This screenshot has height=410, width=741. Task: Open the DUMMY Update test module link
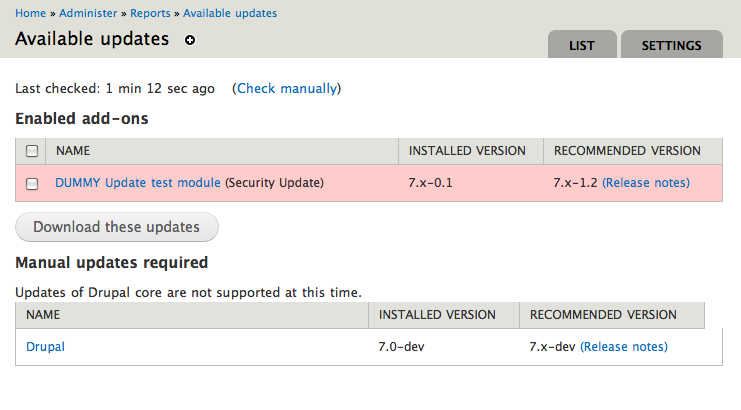(x=138, y=183)
